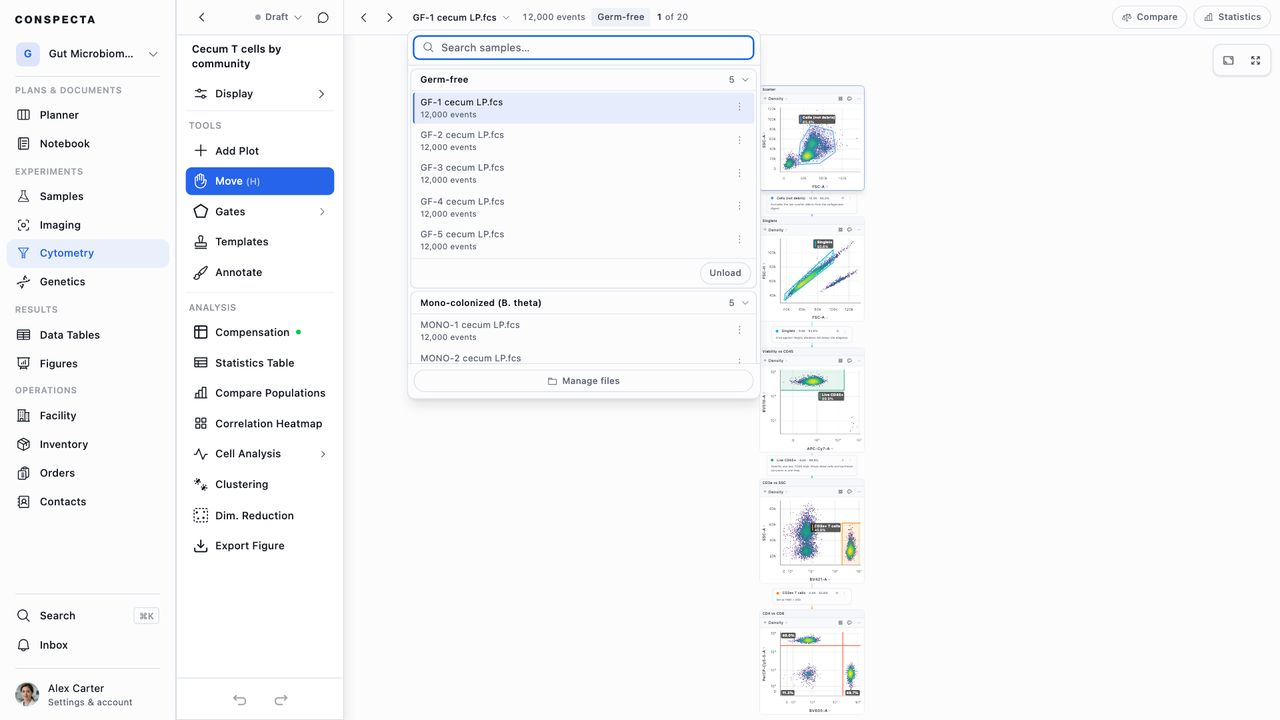Go to the previous sample arrow
This screenshot has width=1280, height=720.
364,17
